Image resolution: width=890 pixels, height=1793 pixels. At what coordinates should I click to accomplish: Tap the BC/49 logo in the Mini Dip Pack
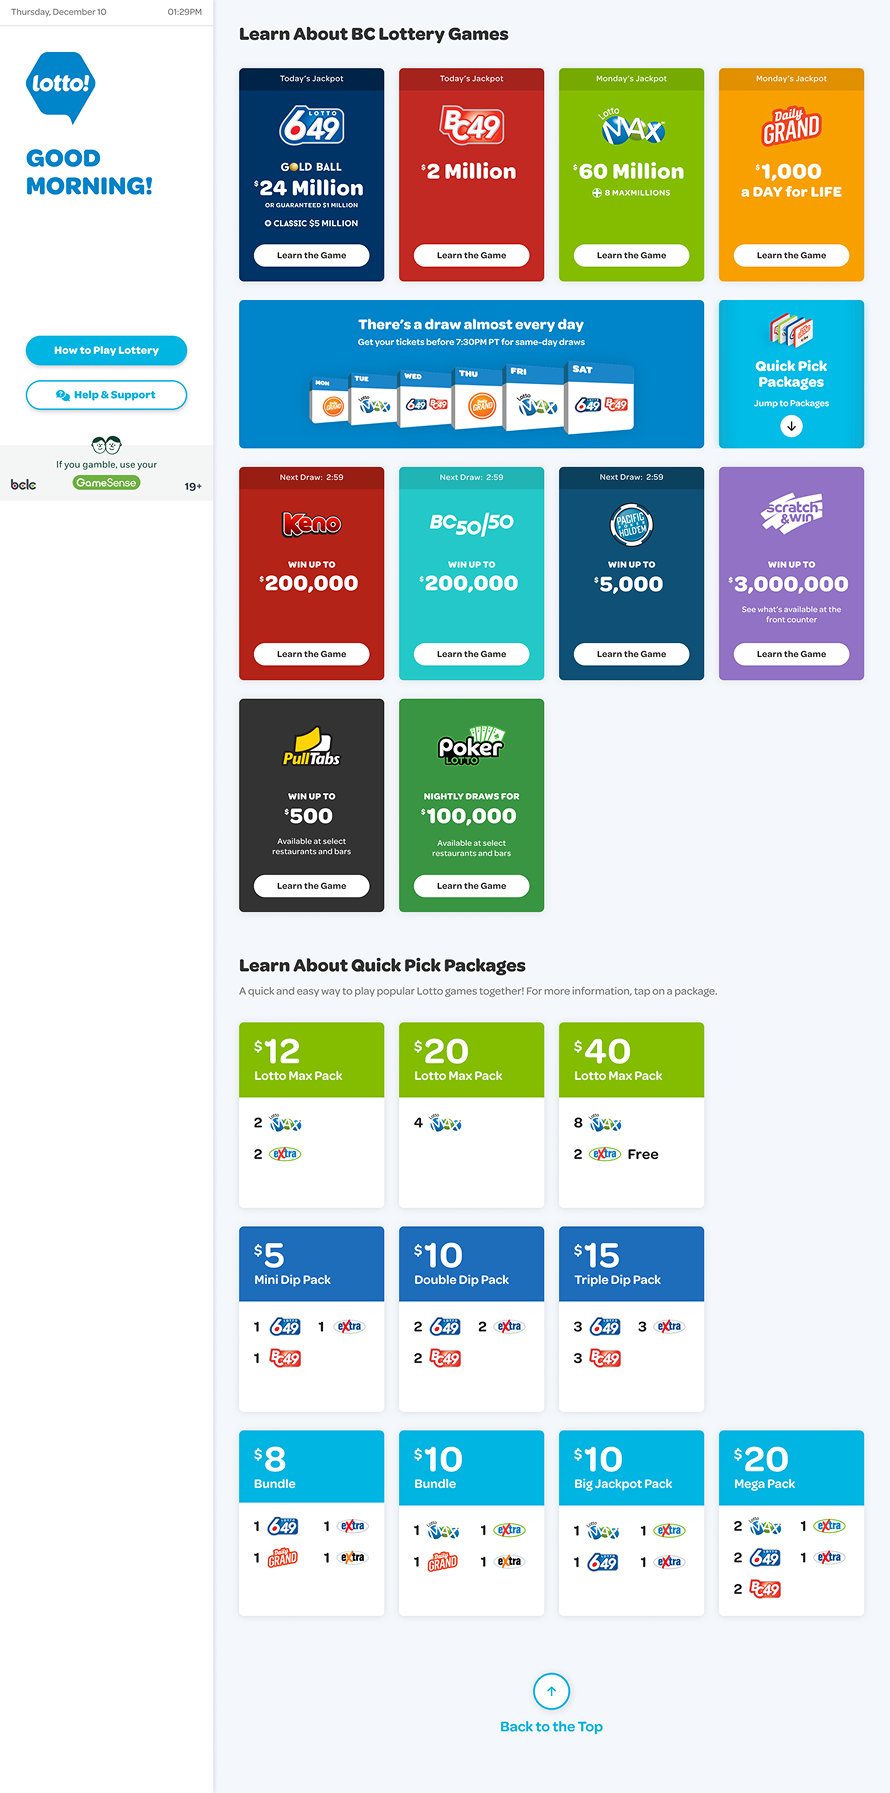[285, 1358]
